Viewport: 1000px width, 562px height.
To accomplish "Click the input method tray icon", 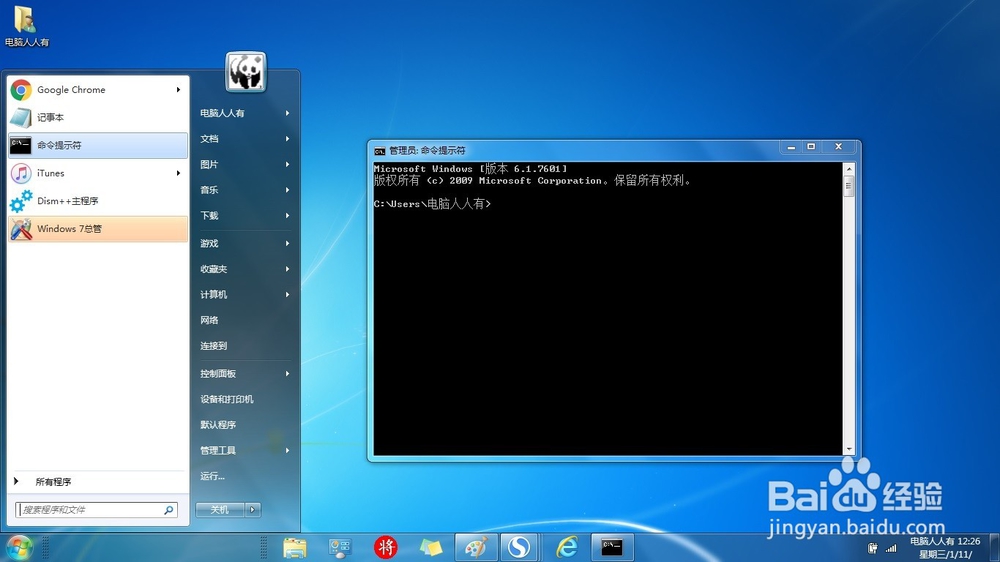I will [x=872, y=548].
